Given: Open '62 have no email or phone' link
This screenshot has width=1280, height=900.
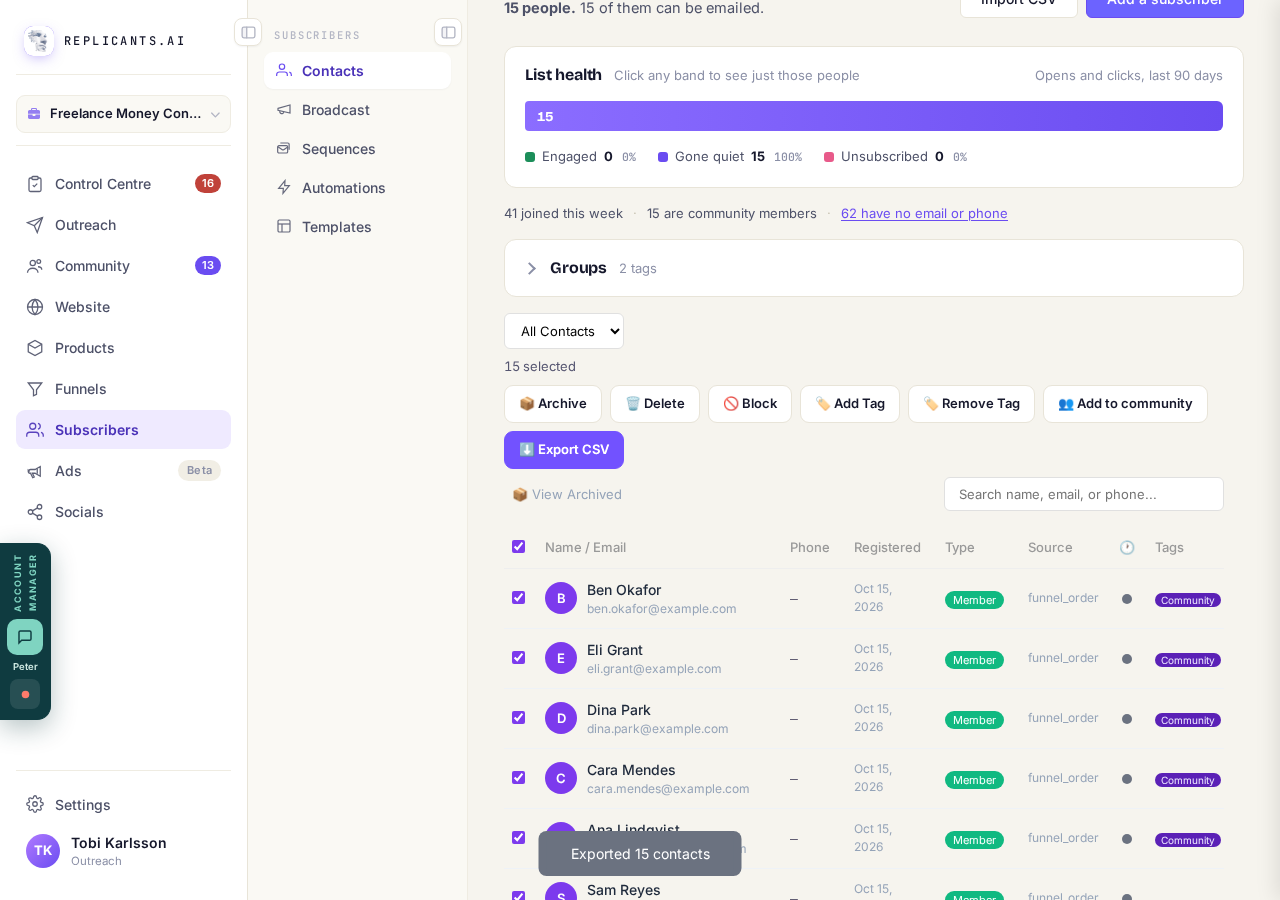Looking at the screenshot, I should coord(924,213).
